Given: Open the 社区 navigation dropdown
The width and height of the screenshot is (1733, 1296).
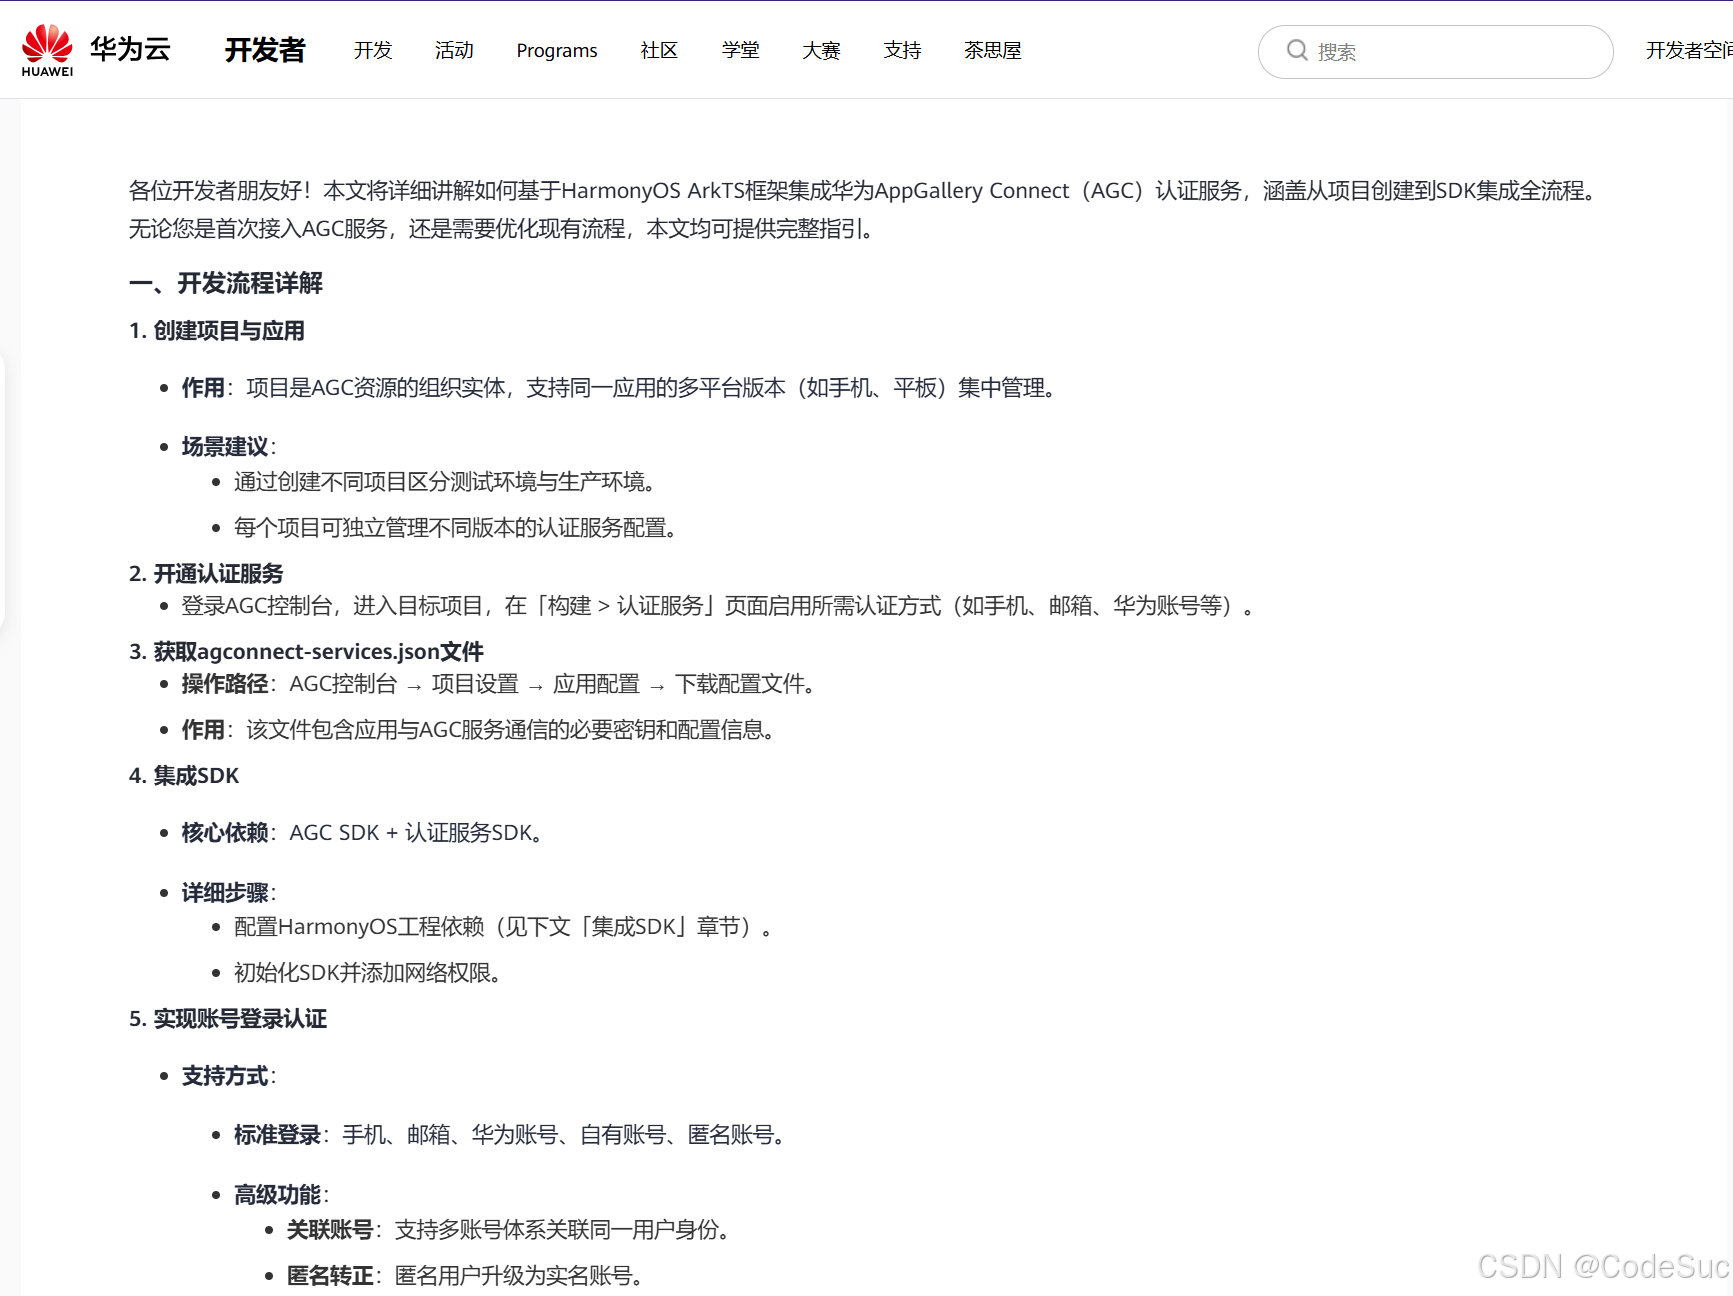Looking at the screenshot, I should tap(658, 50).
